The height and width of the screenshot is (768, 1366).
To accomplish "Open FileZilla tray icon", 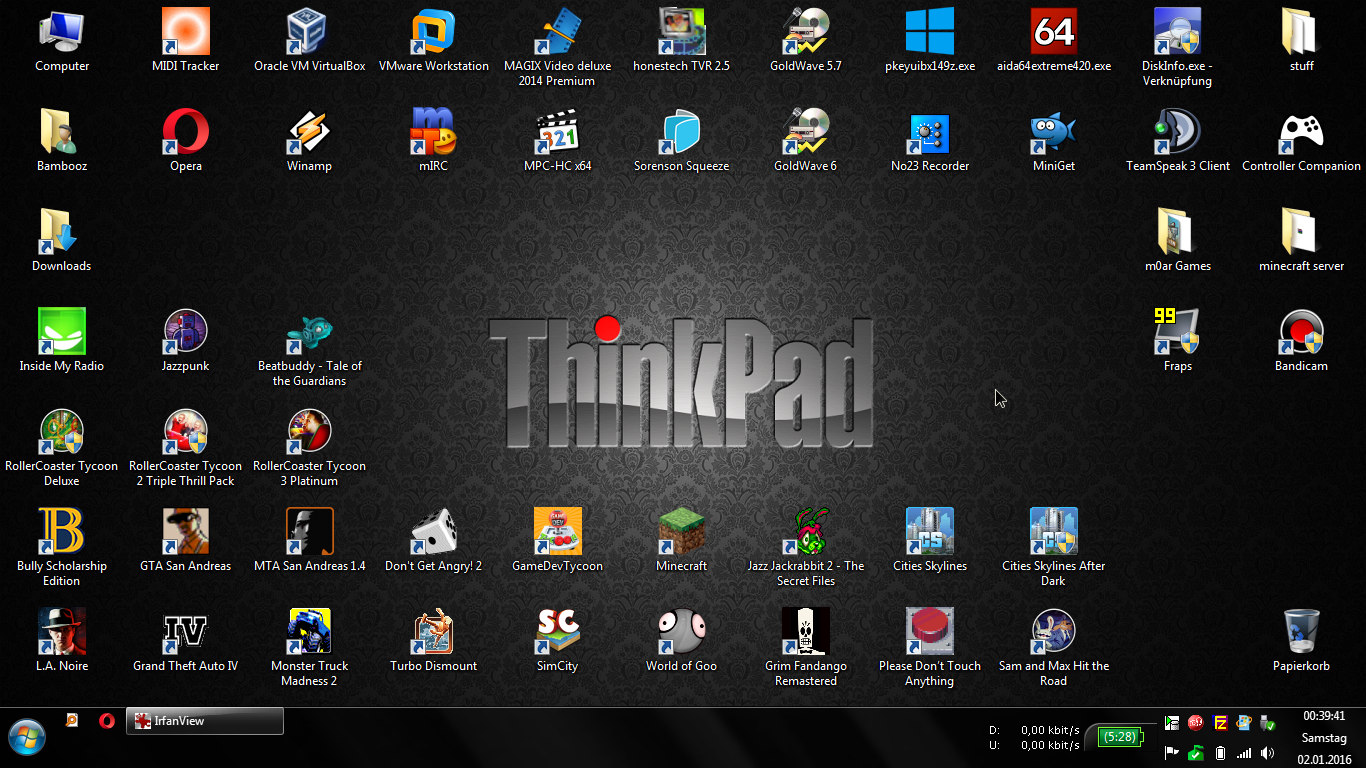I will click(1220, 723).
